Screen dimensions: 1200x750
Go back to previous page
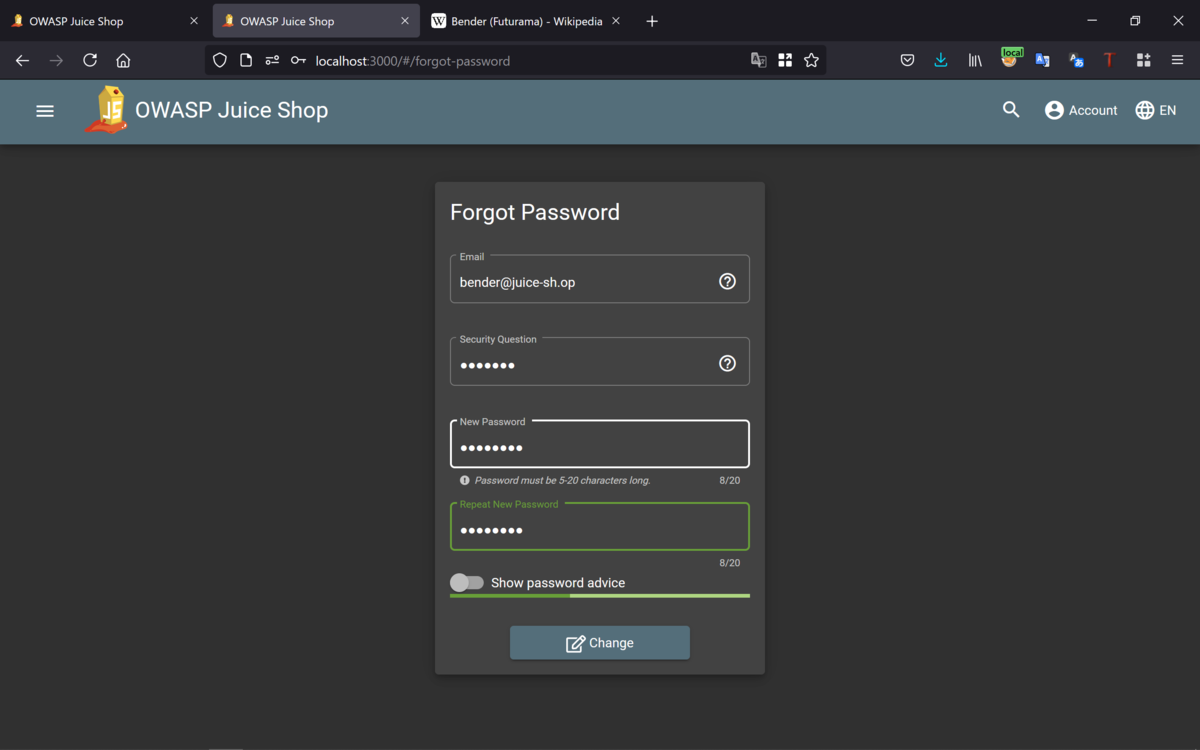pos(22,60)
